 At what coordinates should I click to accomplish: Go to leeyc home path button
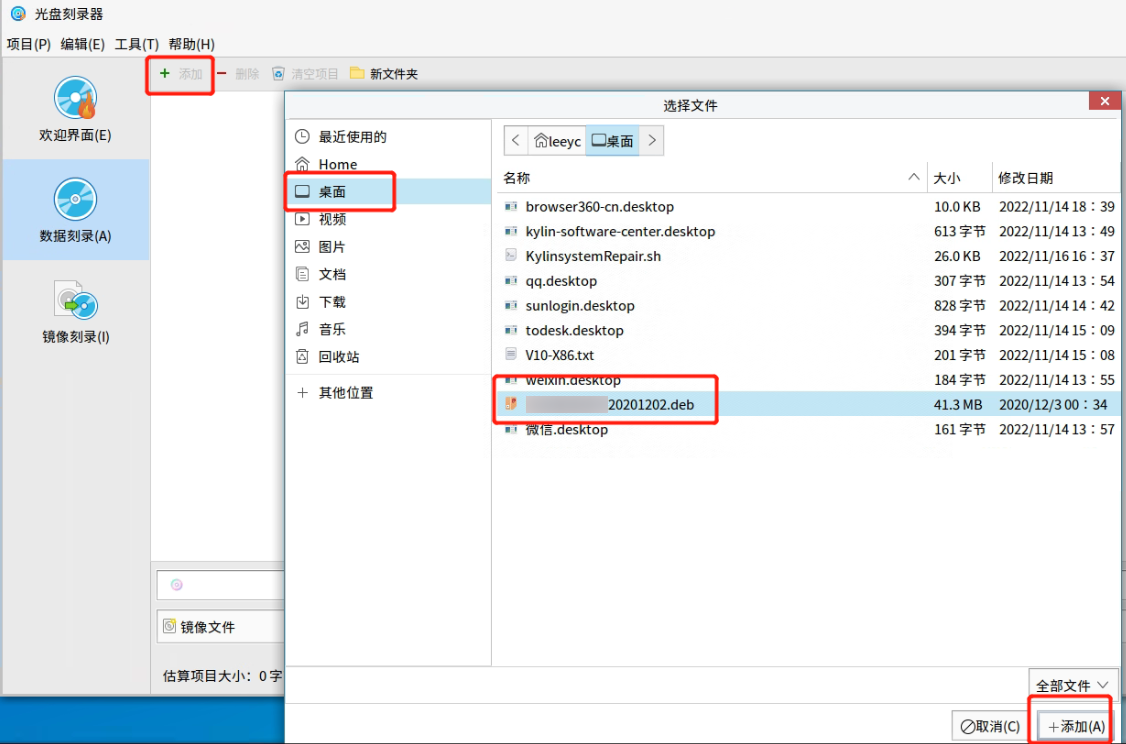pyautogui.click(x=557, y=141)
